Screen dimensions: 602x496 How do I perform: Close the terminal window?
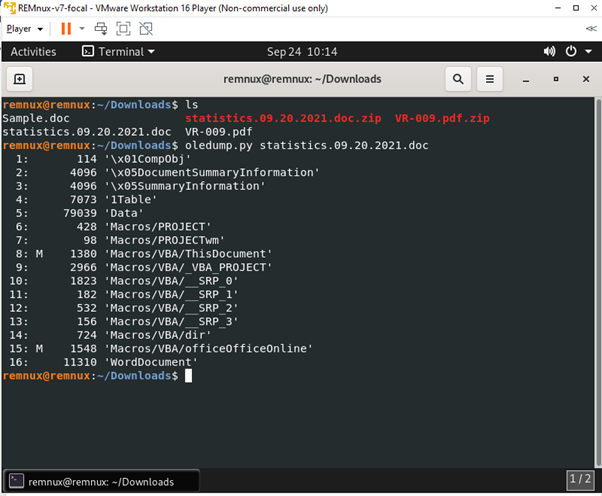[586, 79]
